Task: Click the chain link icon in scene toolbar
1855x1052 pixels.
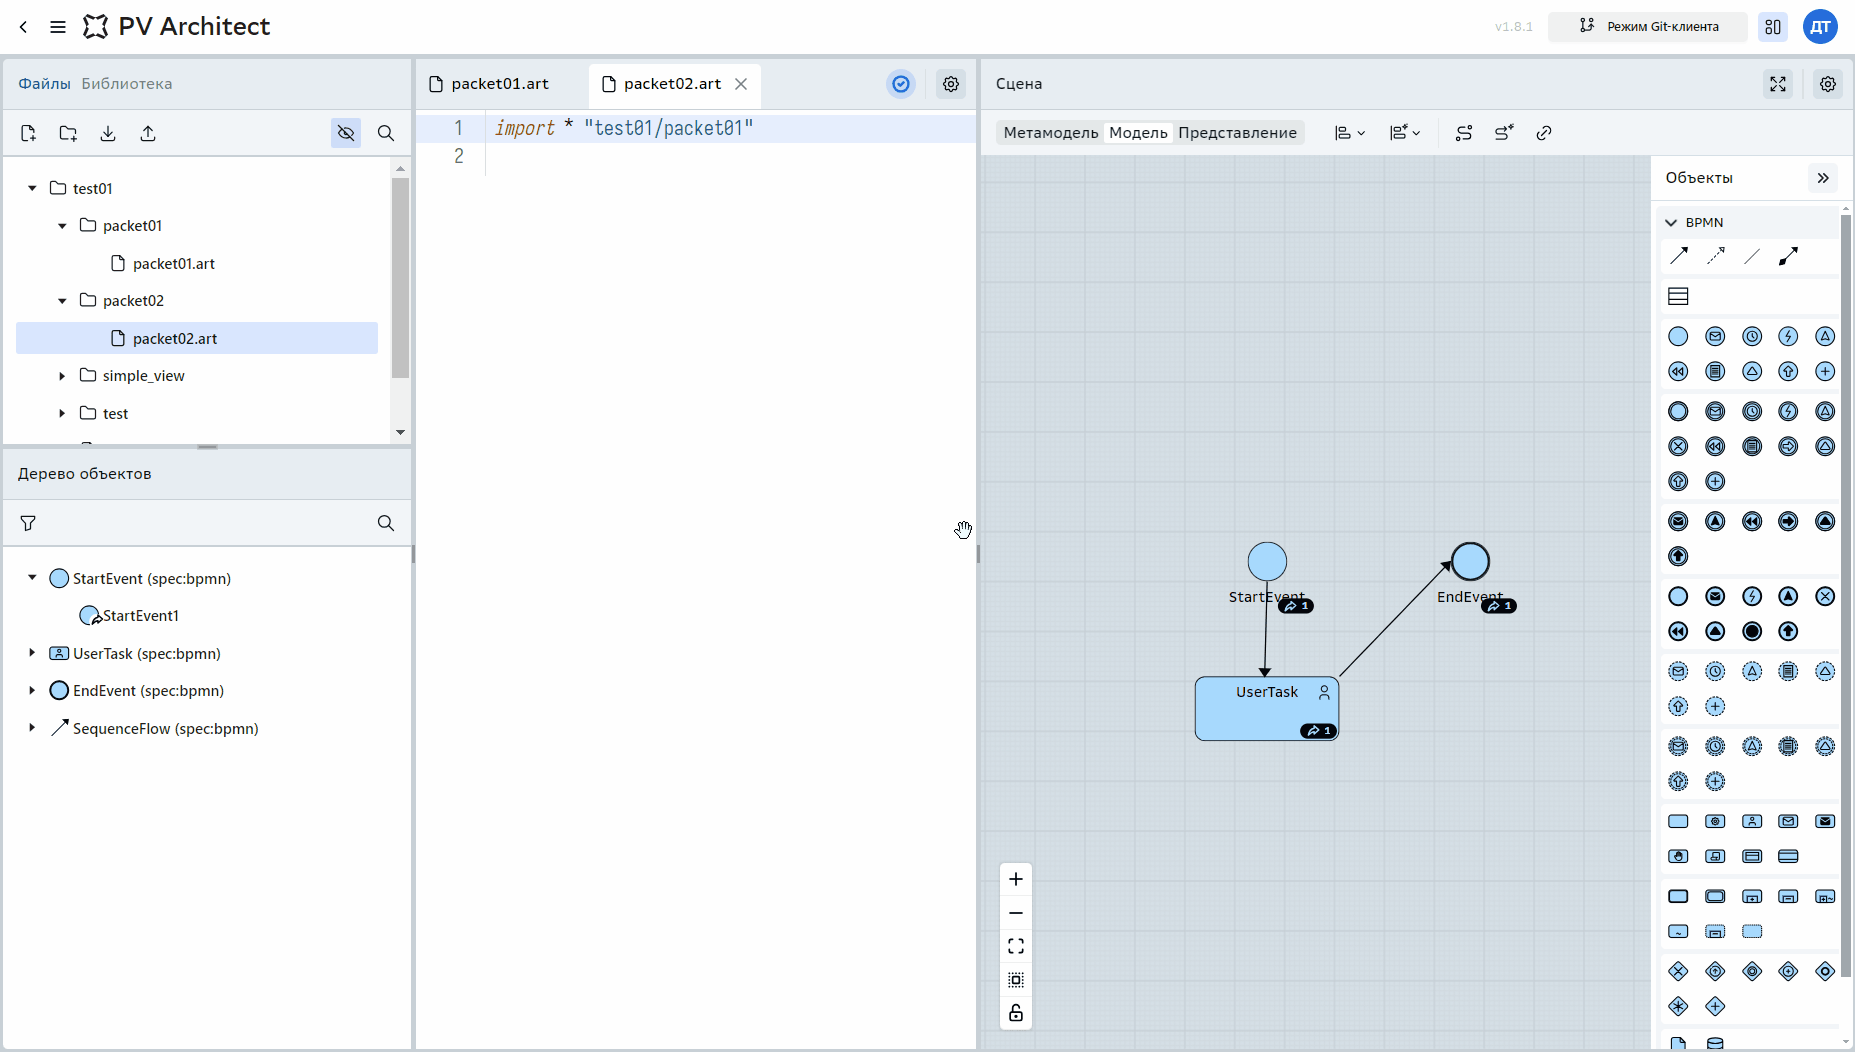Action: (1544, 133)
